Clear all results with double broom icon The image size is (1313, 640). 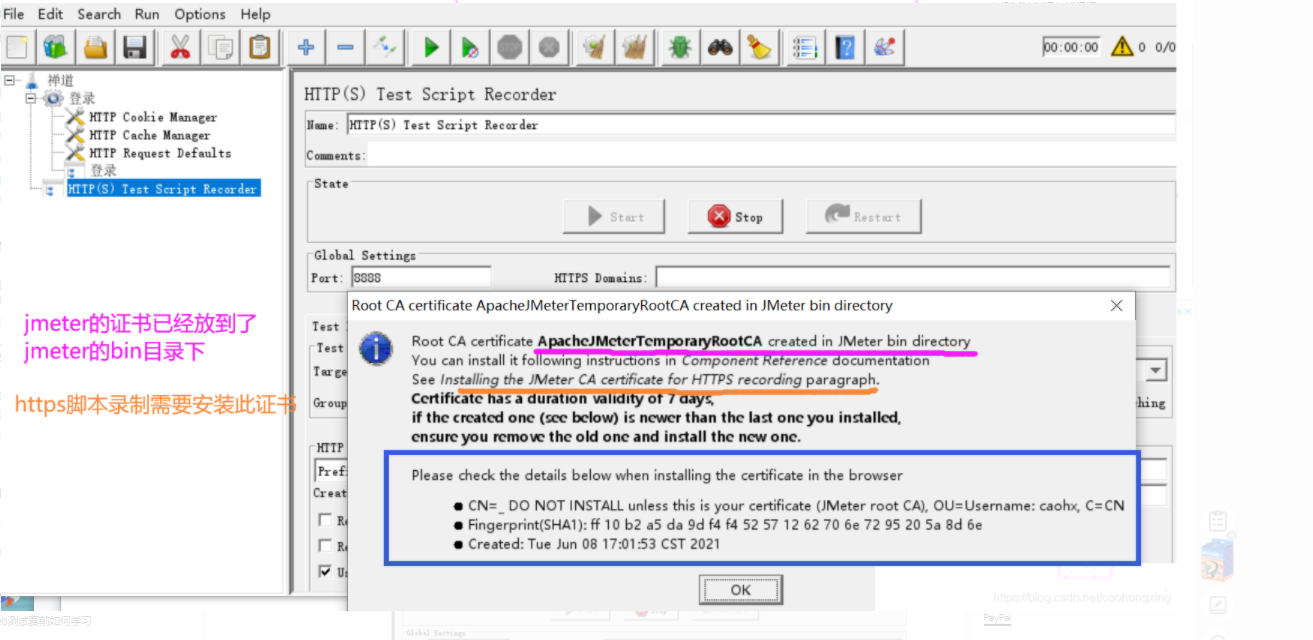[x=634, y=47]
